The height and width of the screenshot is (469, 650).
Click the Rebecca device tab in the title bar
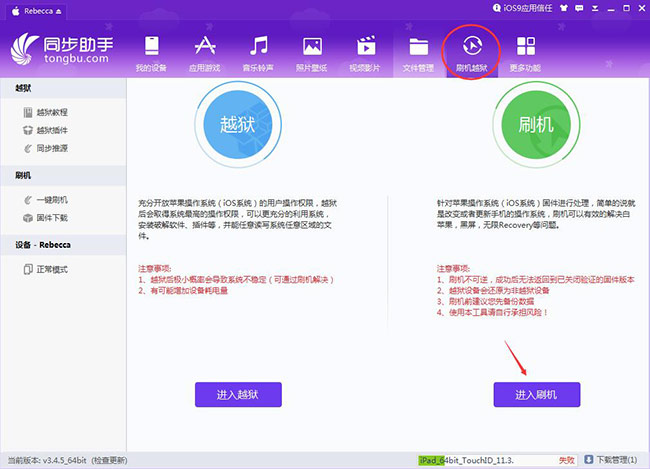point(36,11)
